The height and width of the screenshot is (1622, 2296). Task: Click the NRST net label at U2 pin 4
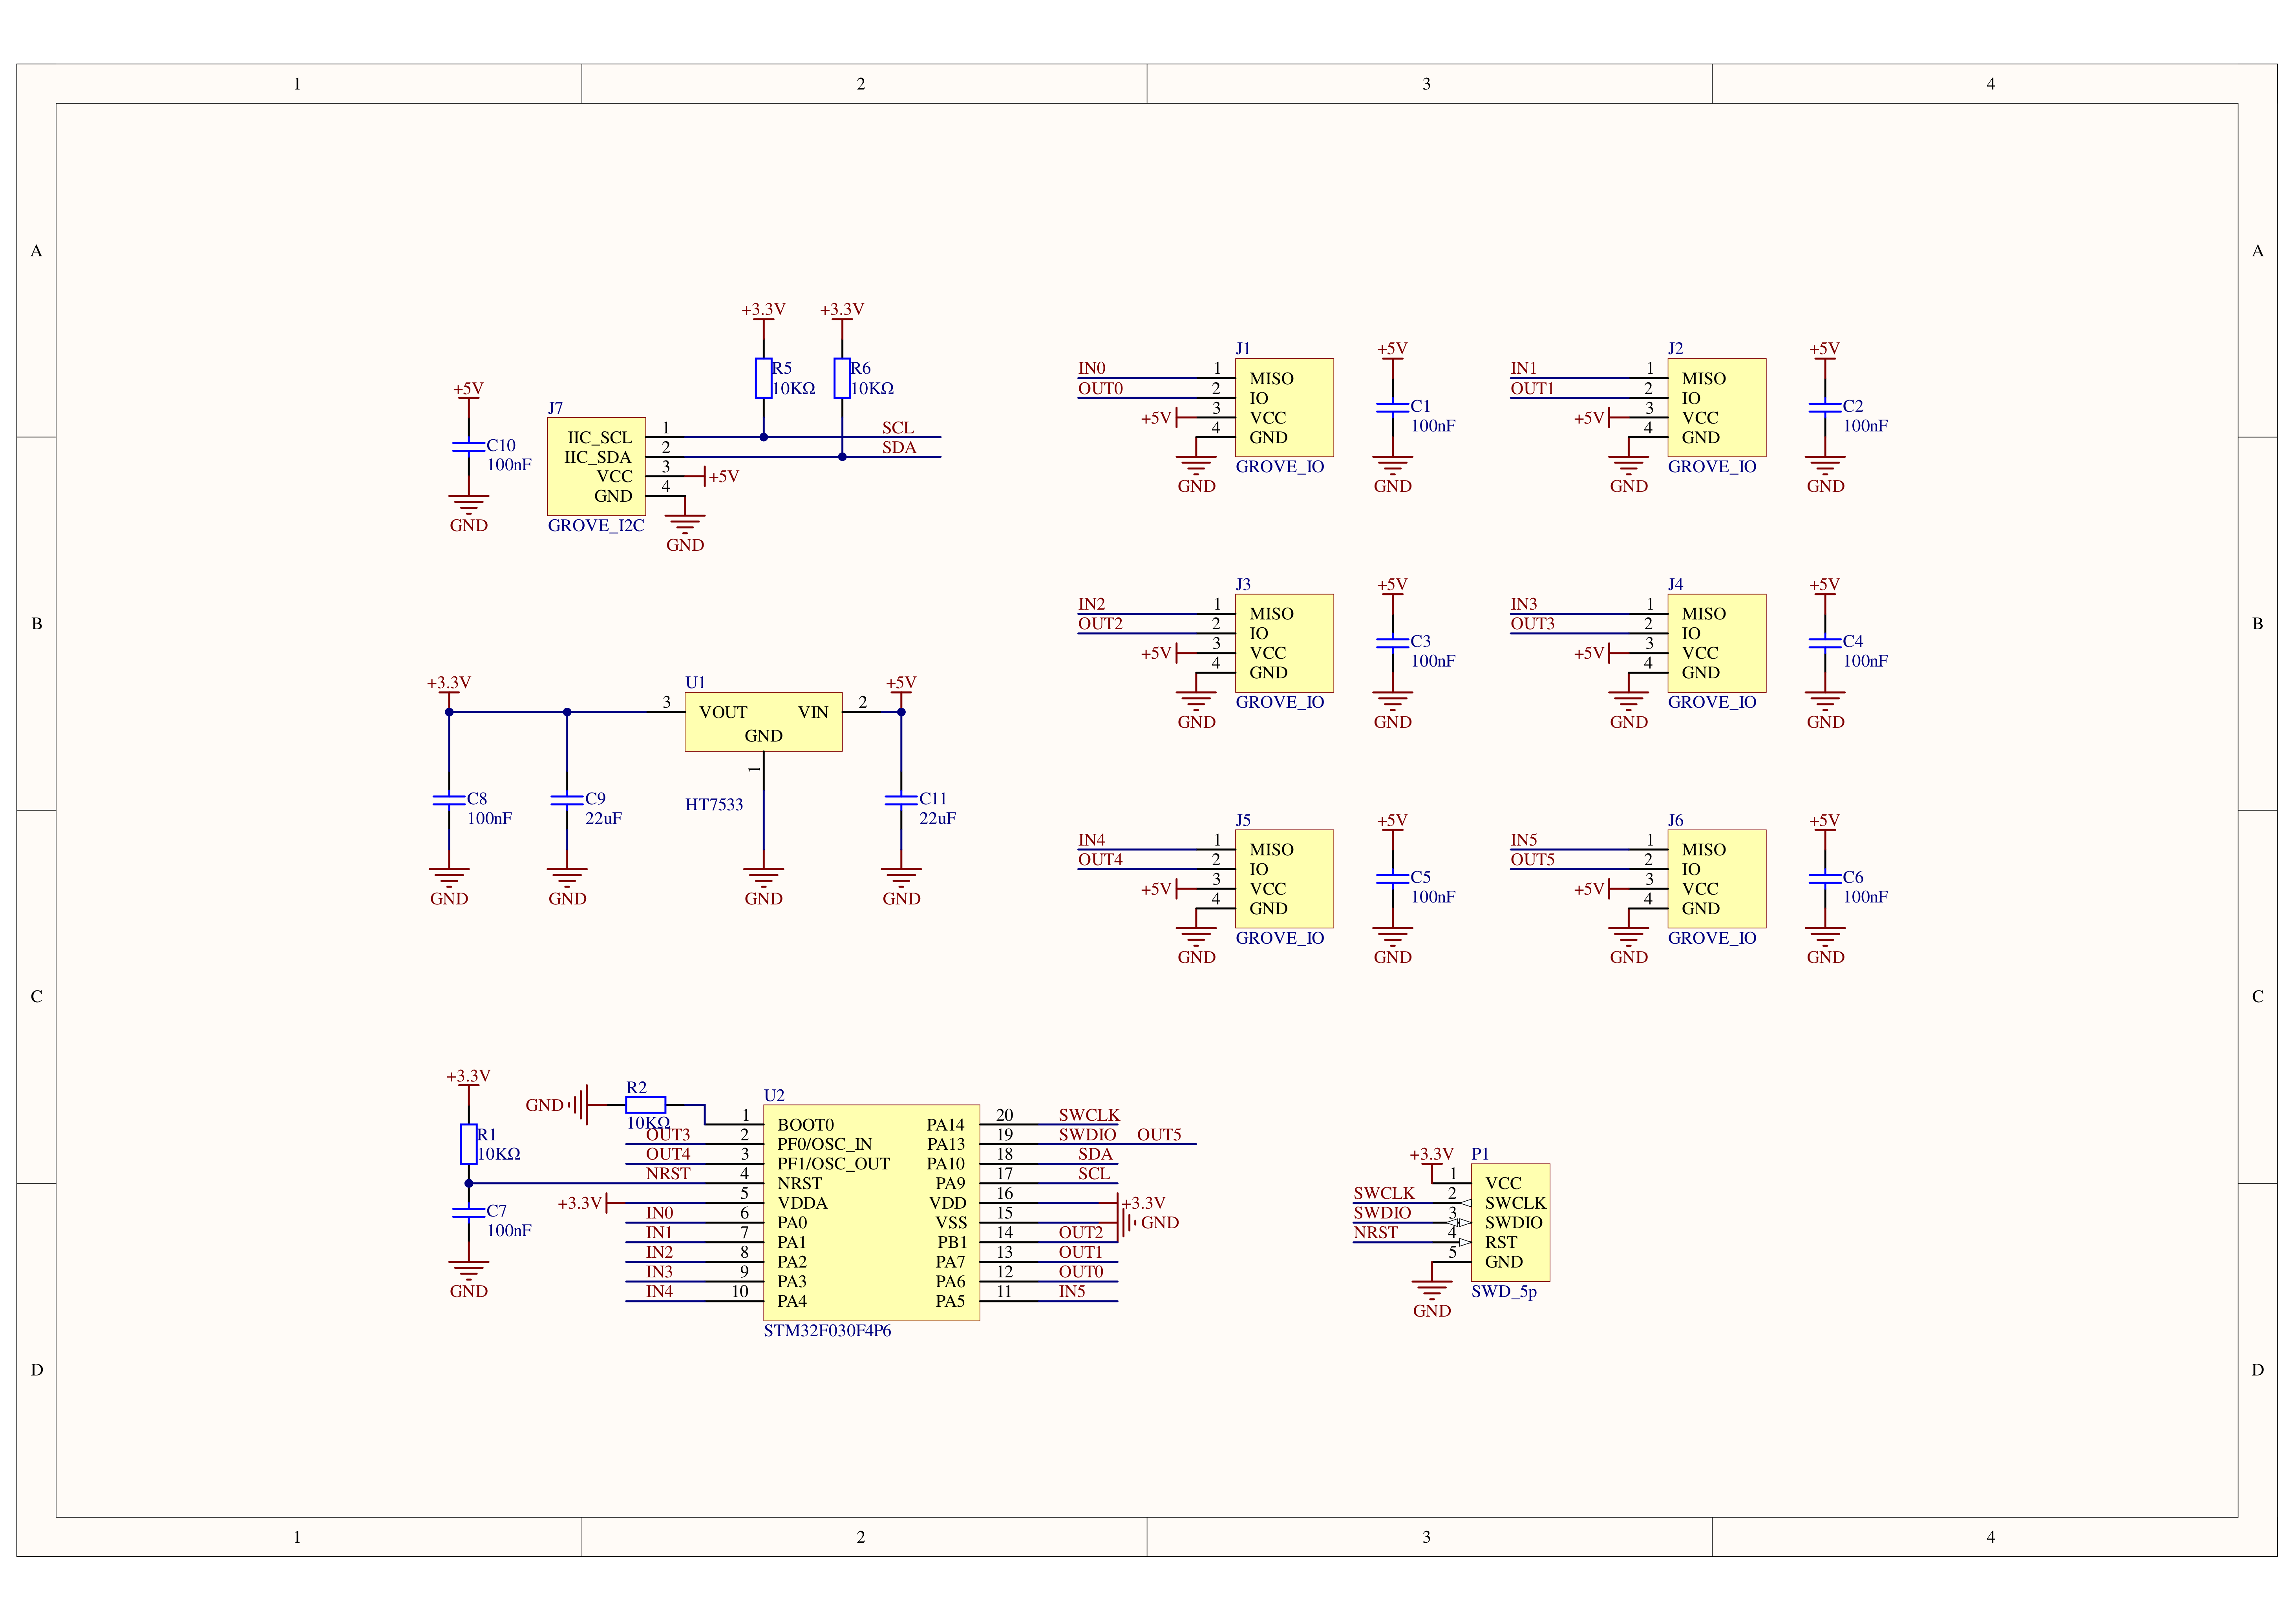[668, 1174]
